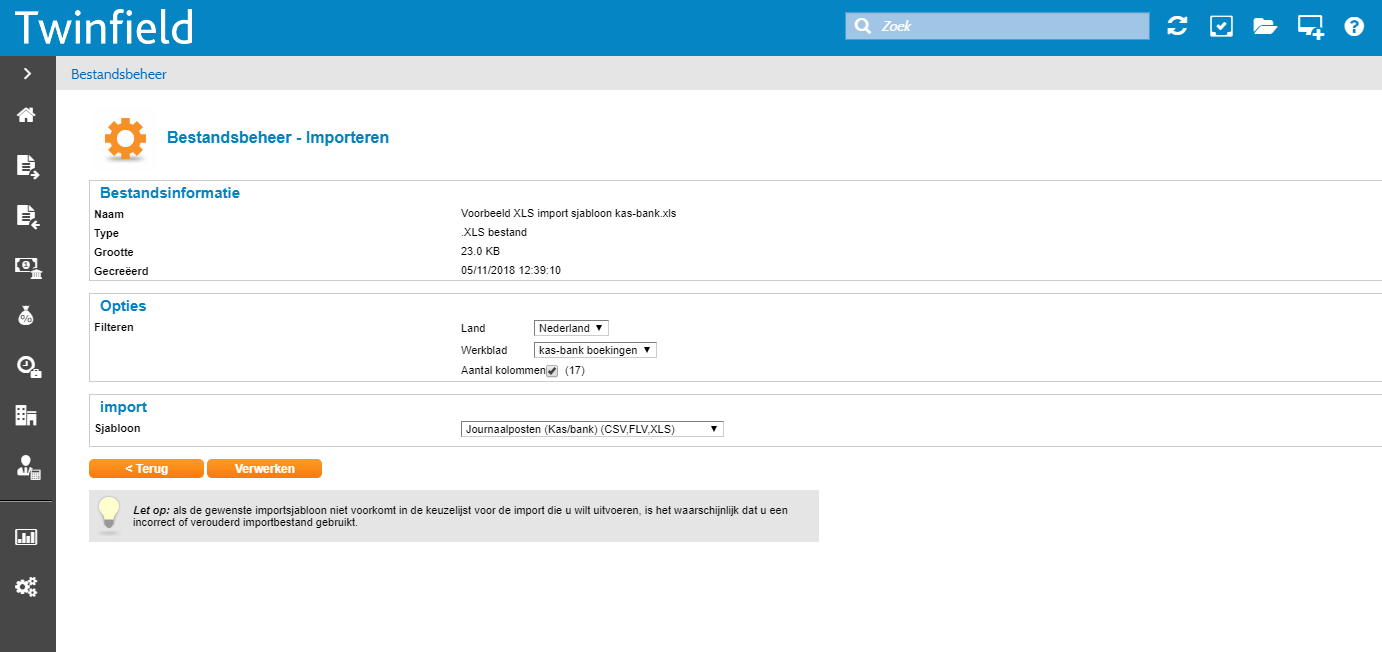This screenshot has width=1382, height=652.
Task: Click the open folder icon in header
Action: click(x=1265, y=27)
